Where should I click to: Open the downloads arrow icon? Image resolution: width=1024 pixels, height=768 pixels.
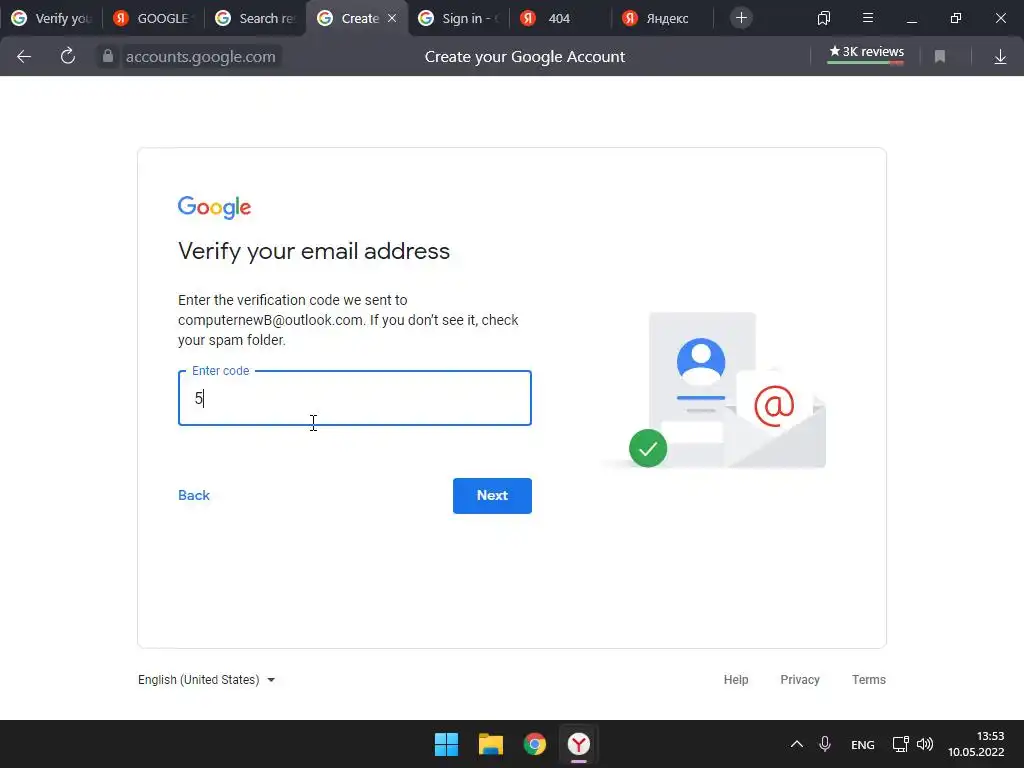pyautogui.click(x=1000, y=57)
